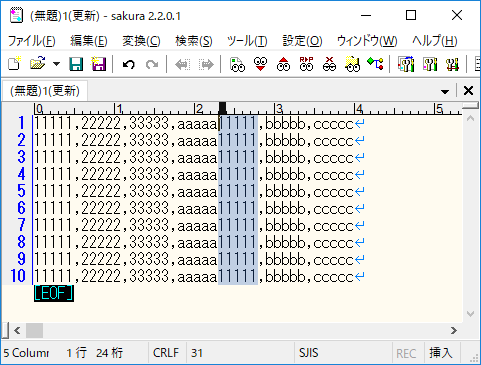
Task: Click SJIS encoding in status bar
Action: pos(309,353)
